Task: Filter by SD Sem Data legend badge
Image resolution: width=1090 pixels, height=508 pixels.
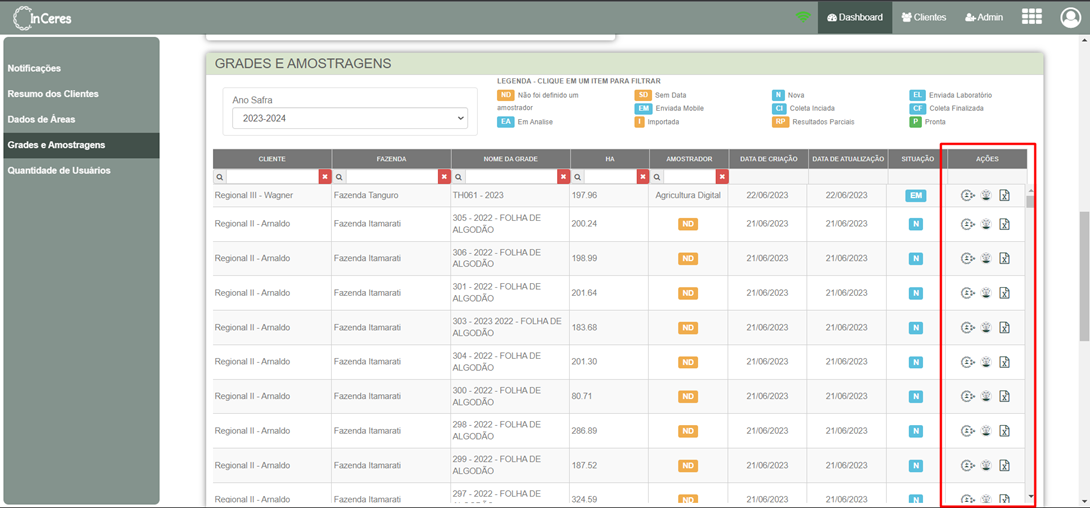Action: 643,95
